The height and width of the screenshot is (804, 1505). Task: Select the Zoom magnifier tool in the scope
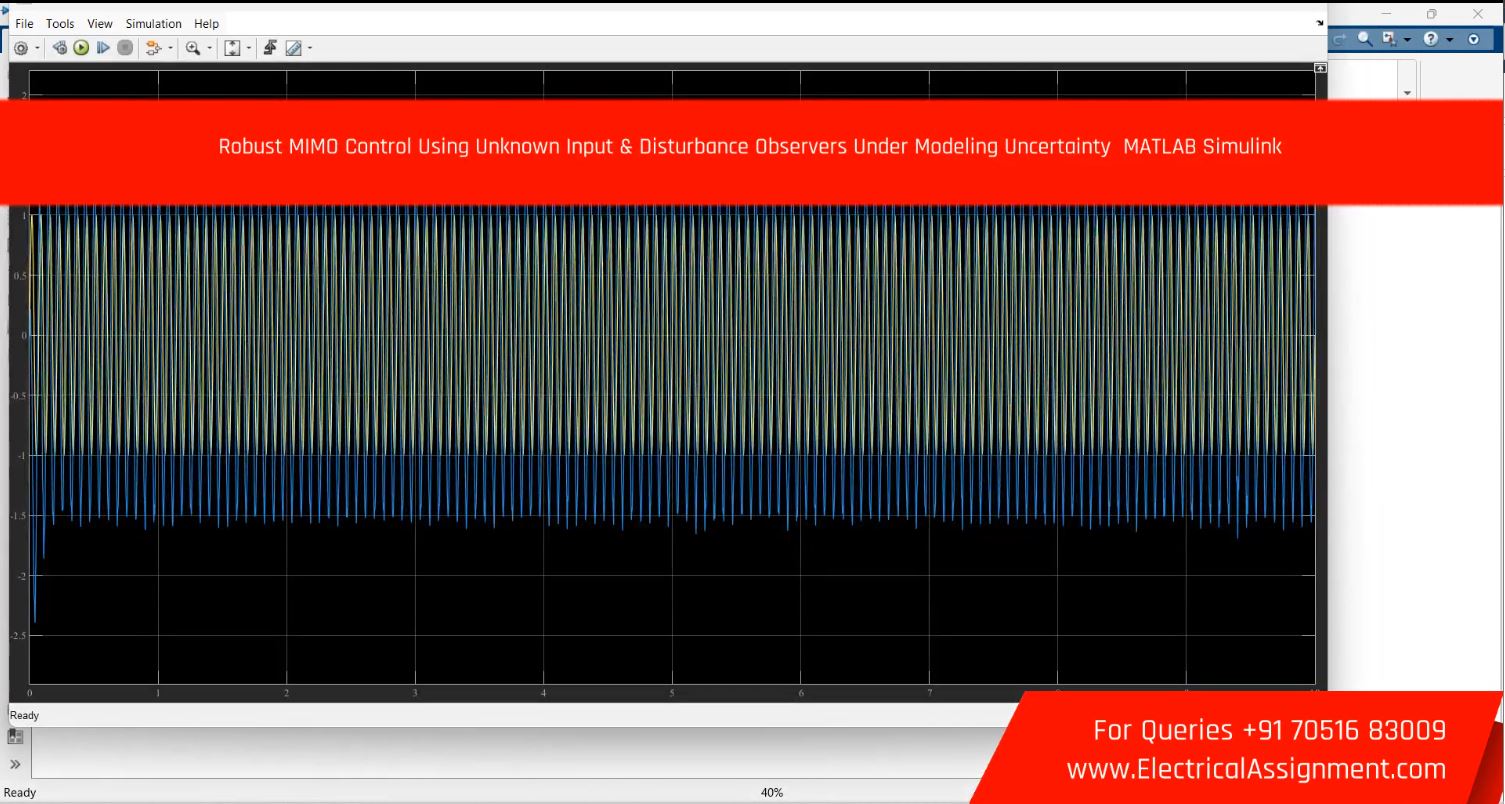point(193,48)
